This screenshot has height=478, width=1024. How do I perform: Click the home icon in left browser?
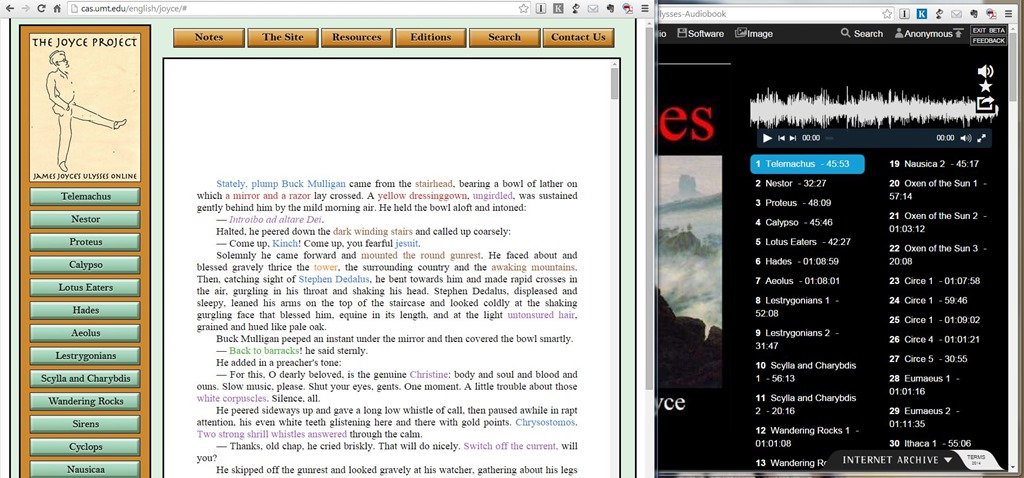tap(60, 8)
